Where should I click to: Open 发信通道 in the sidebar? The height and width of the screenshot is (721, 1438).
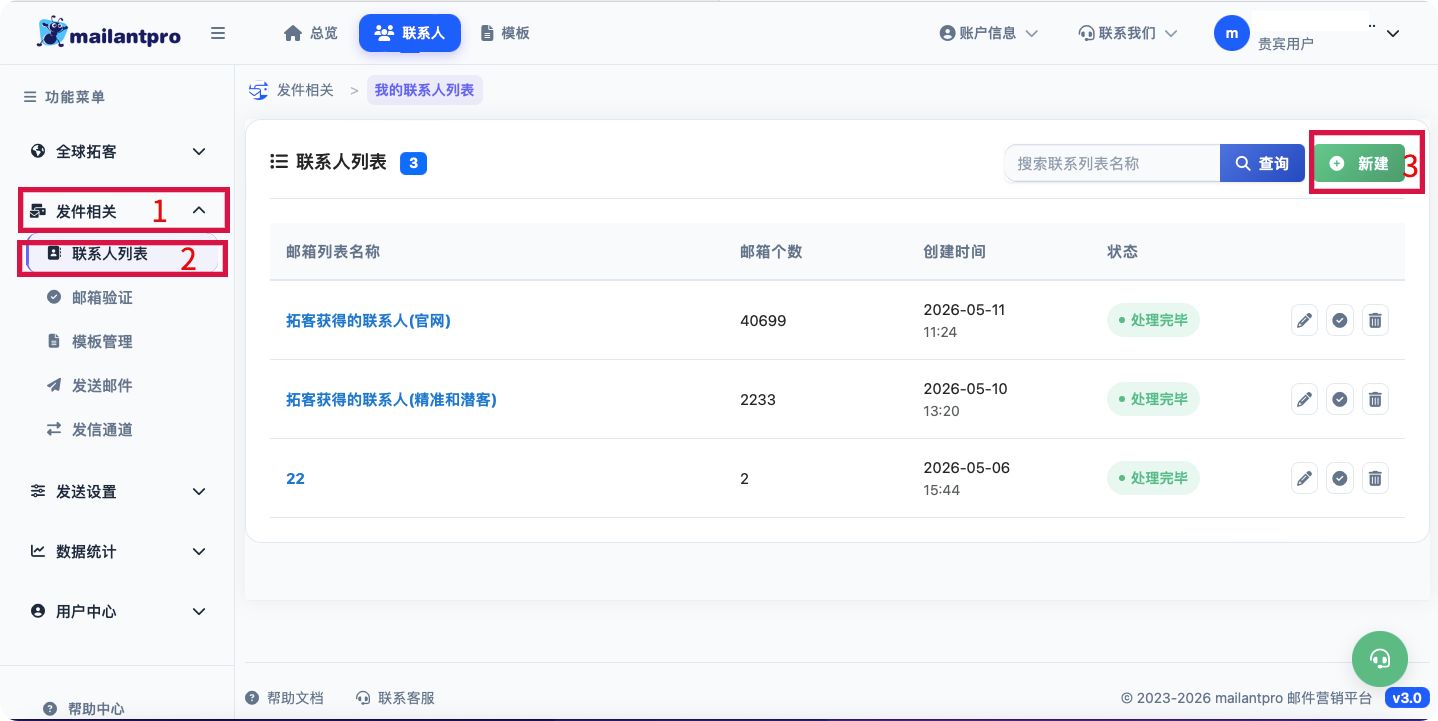pyautogui.click(x=102, y=430)
